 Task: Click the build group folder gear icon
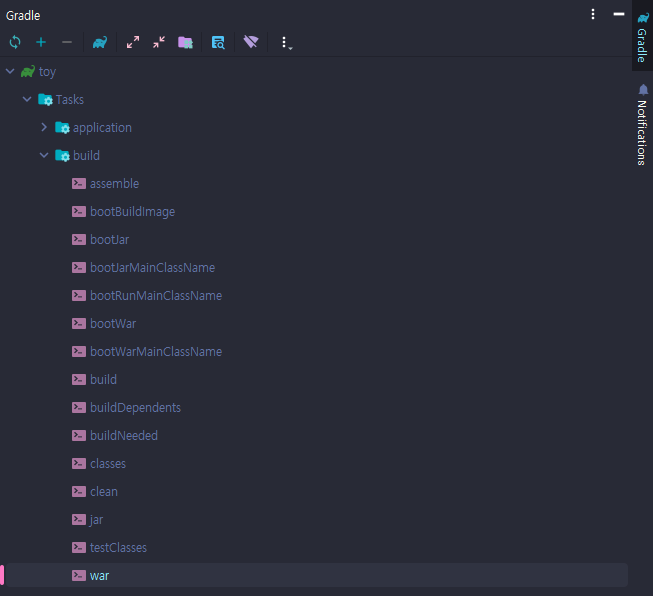click(62, 155)
